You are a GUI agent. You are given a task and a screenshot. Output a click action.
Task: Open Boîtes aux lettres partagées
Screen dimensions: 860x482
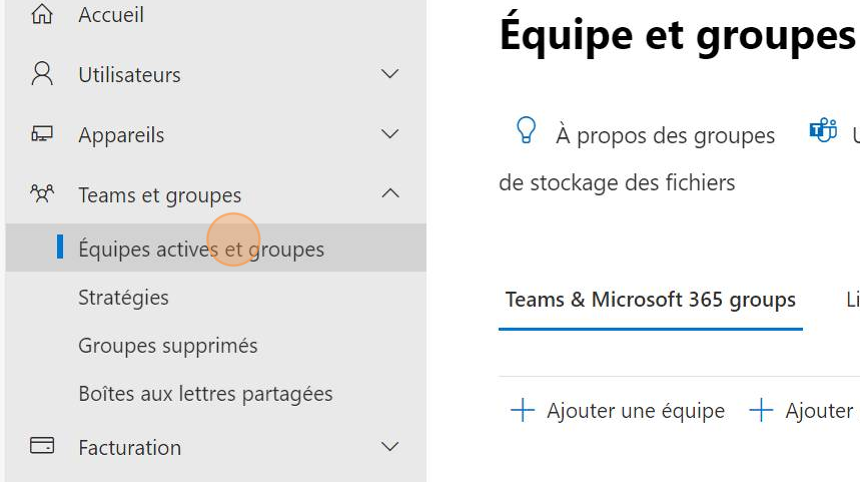[x=205, y=393]
